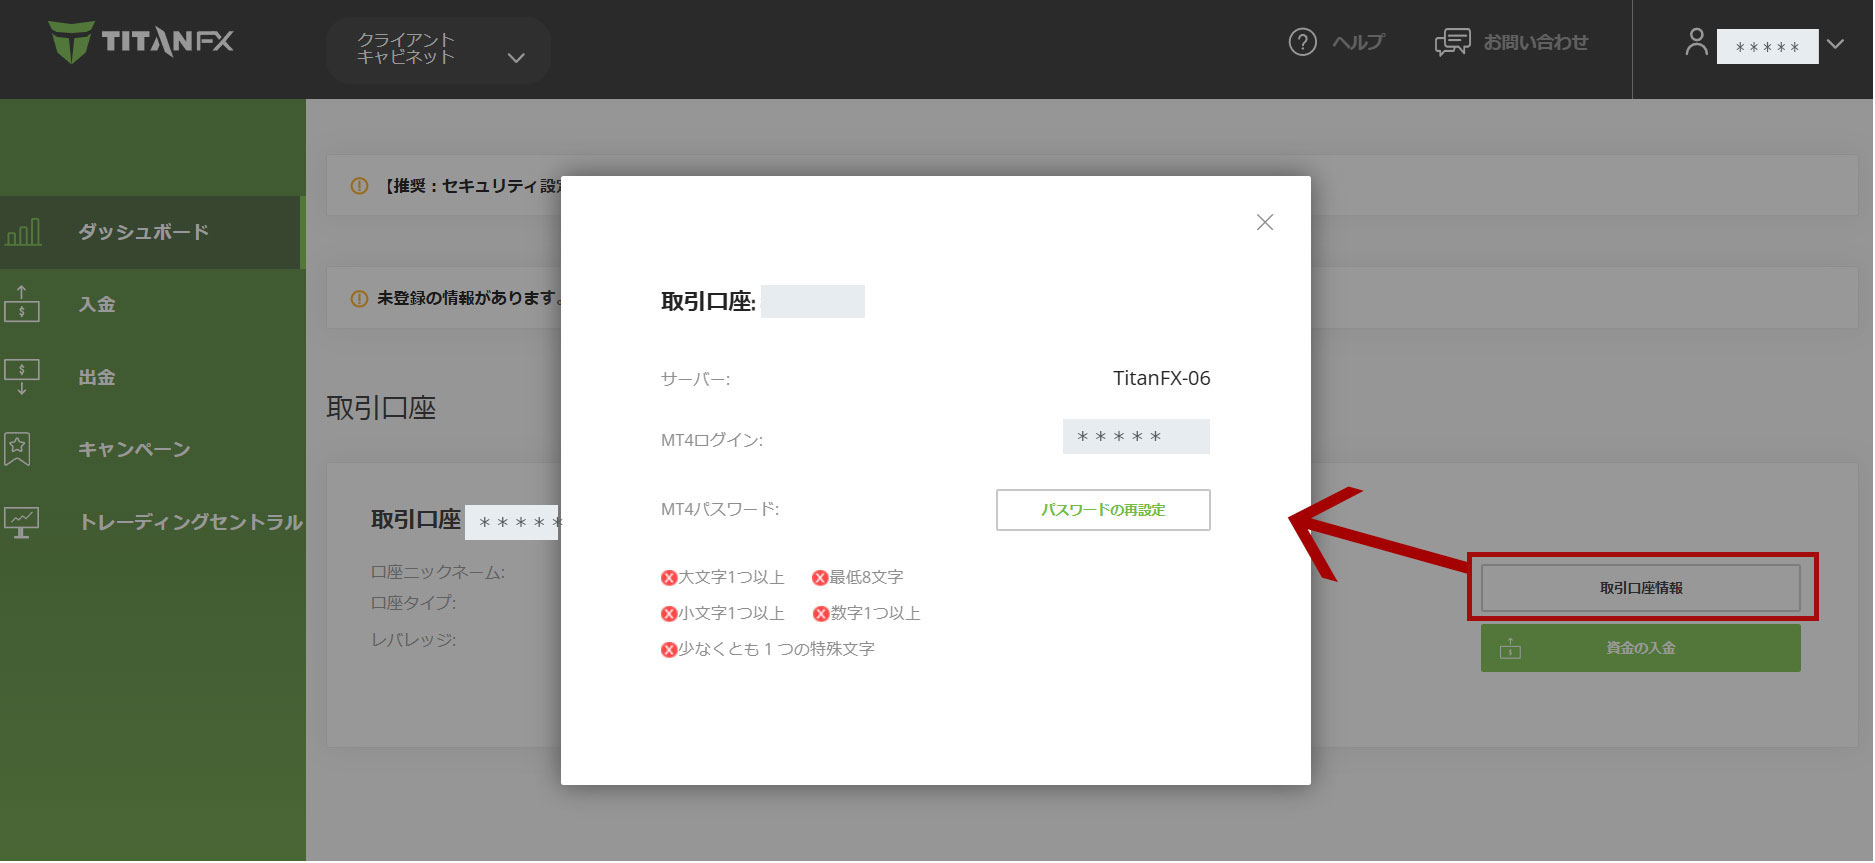Screen dimensions: 1875x863
Task: Click the お問い合わせ chat bubble icon
Action: point(1452,42)
